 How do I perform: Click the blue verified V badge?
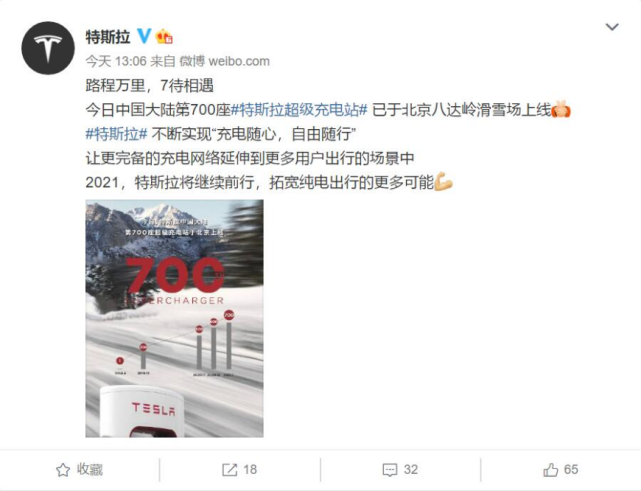pyautogui.click(x=144, y=36)
